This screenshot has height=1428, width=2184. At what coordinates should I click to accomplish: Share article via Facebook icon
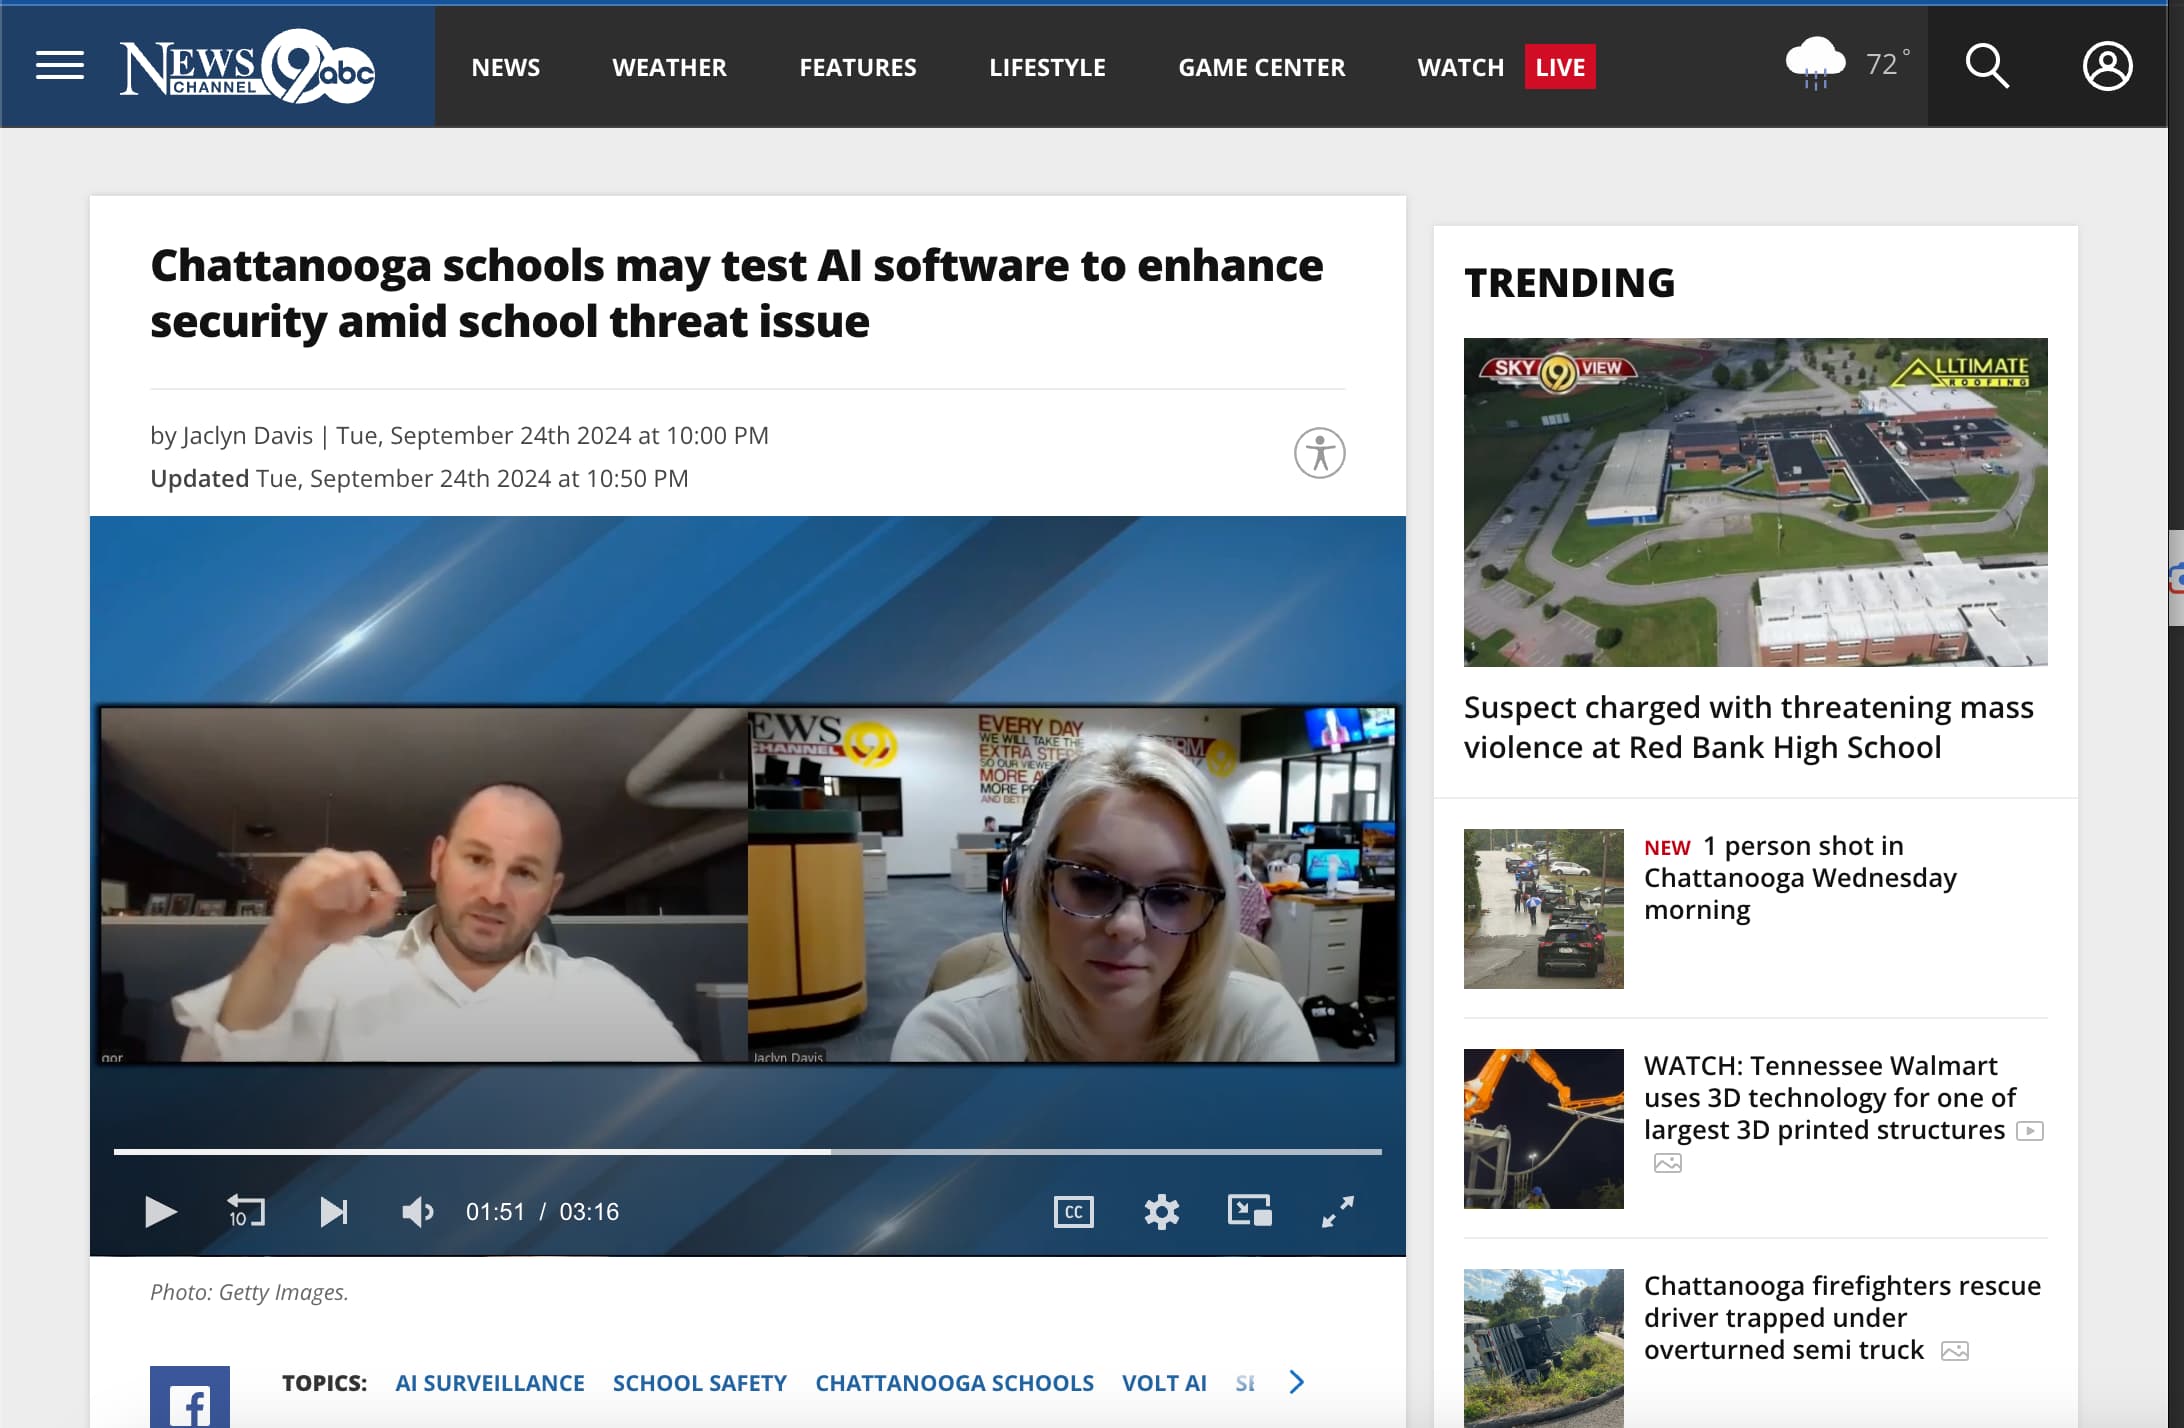click(189, 1399)
